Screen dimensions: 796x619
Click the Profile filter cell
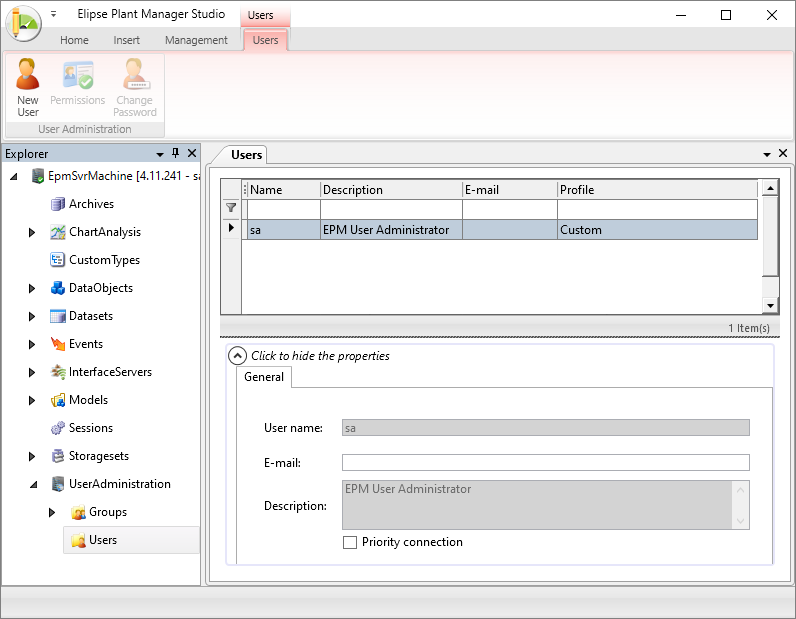coord(657,209)
